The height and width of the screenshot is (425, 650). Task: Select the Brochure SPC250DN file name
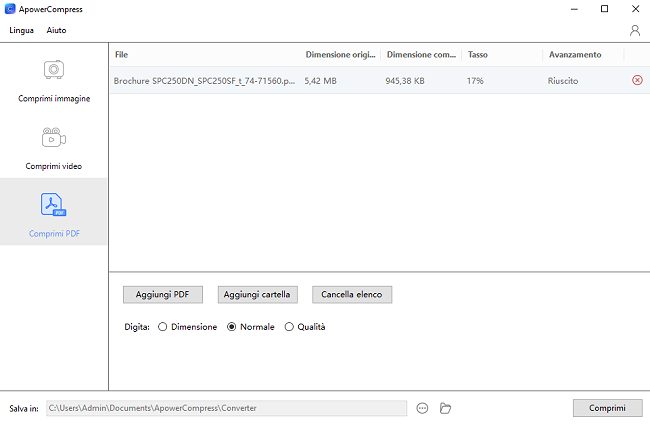pos(204,80)
